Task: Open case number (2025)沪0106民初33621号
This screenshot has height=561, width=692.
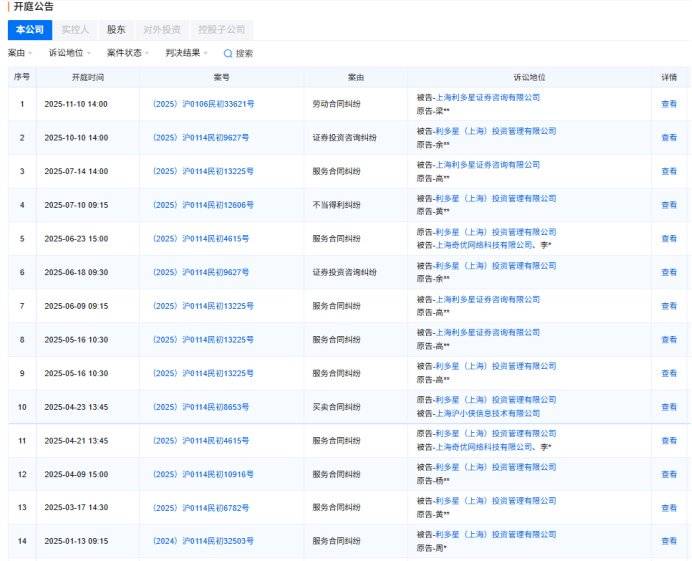Action: click(x=202, y=104)
